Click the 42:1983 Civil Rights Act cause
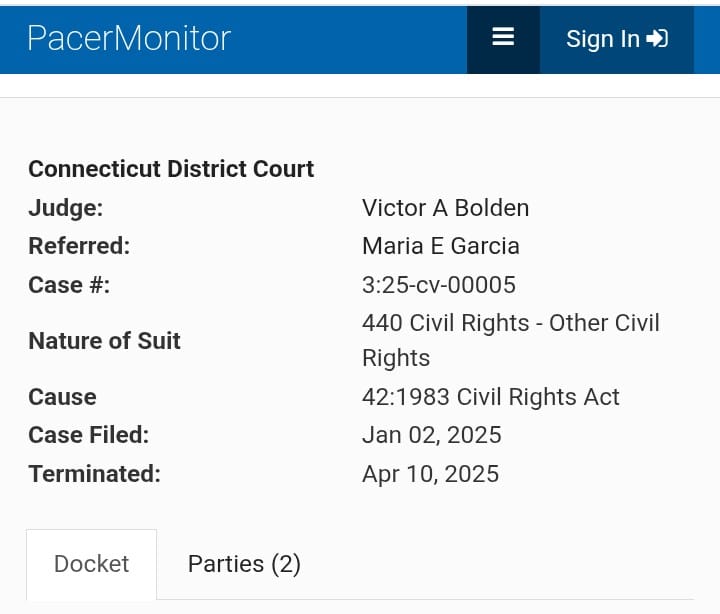 [x=491, y=397]
